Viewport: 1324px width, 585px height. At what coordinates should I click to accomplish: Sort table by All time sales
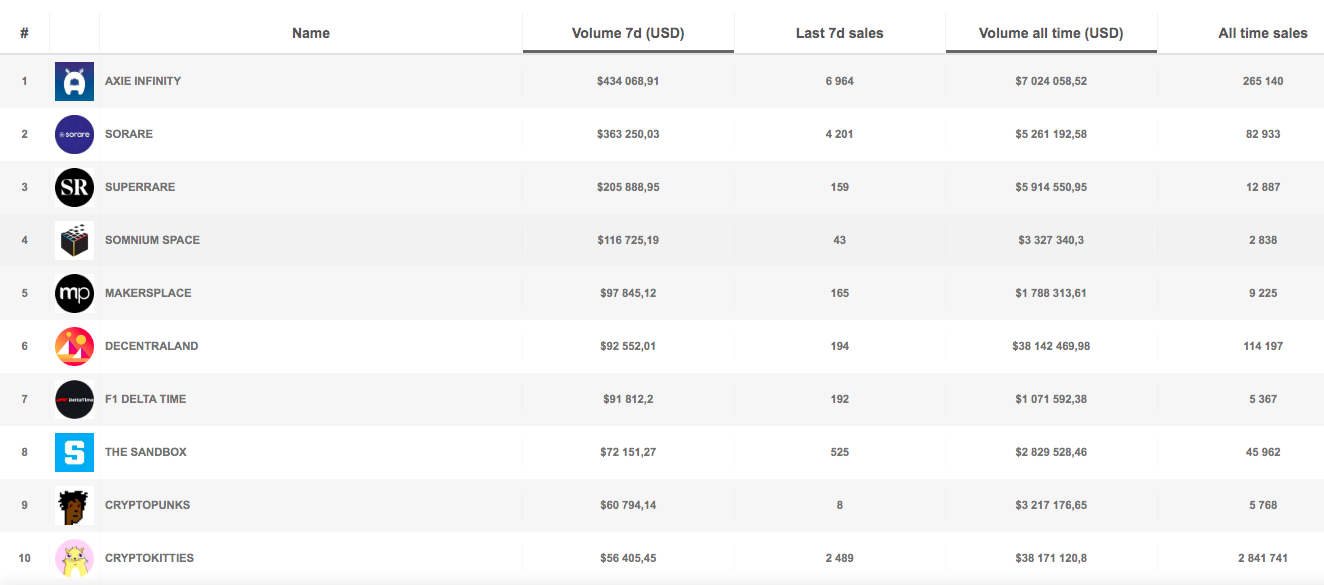point(1263,33)
